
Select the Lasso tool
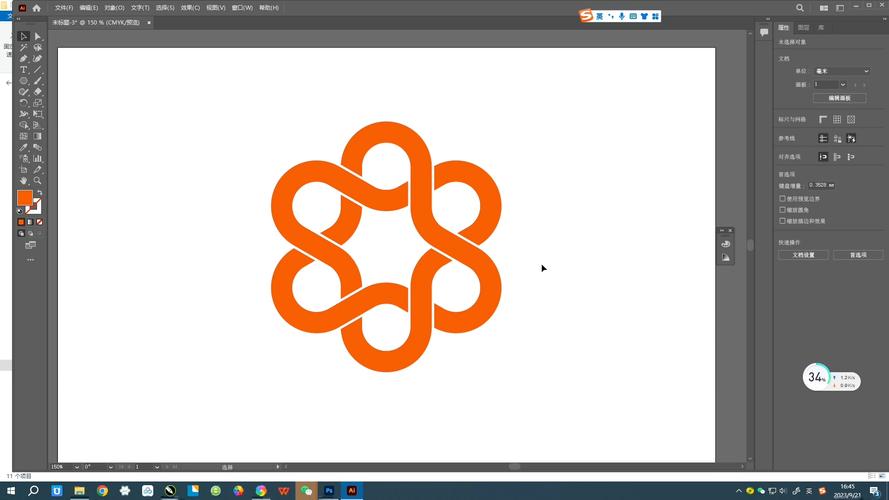37,48
